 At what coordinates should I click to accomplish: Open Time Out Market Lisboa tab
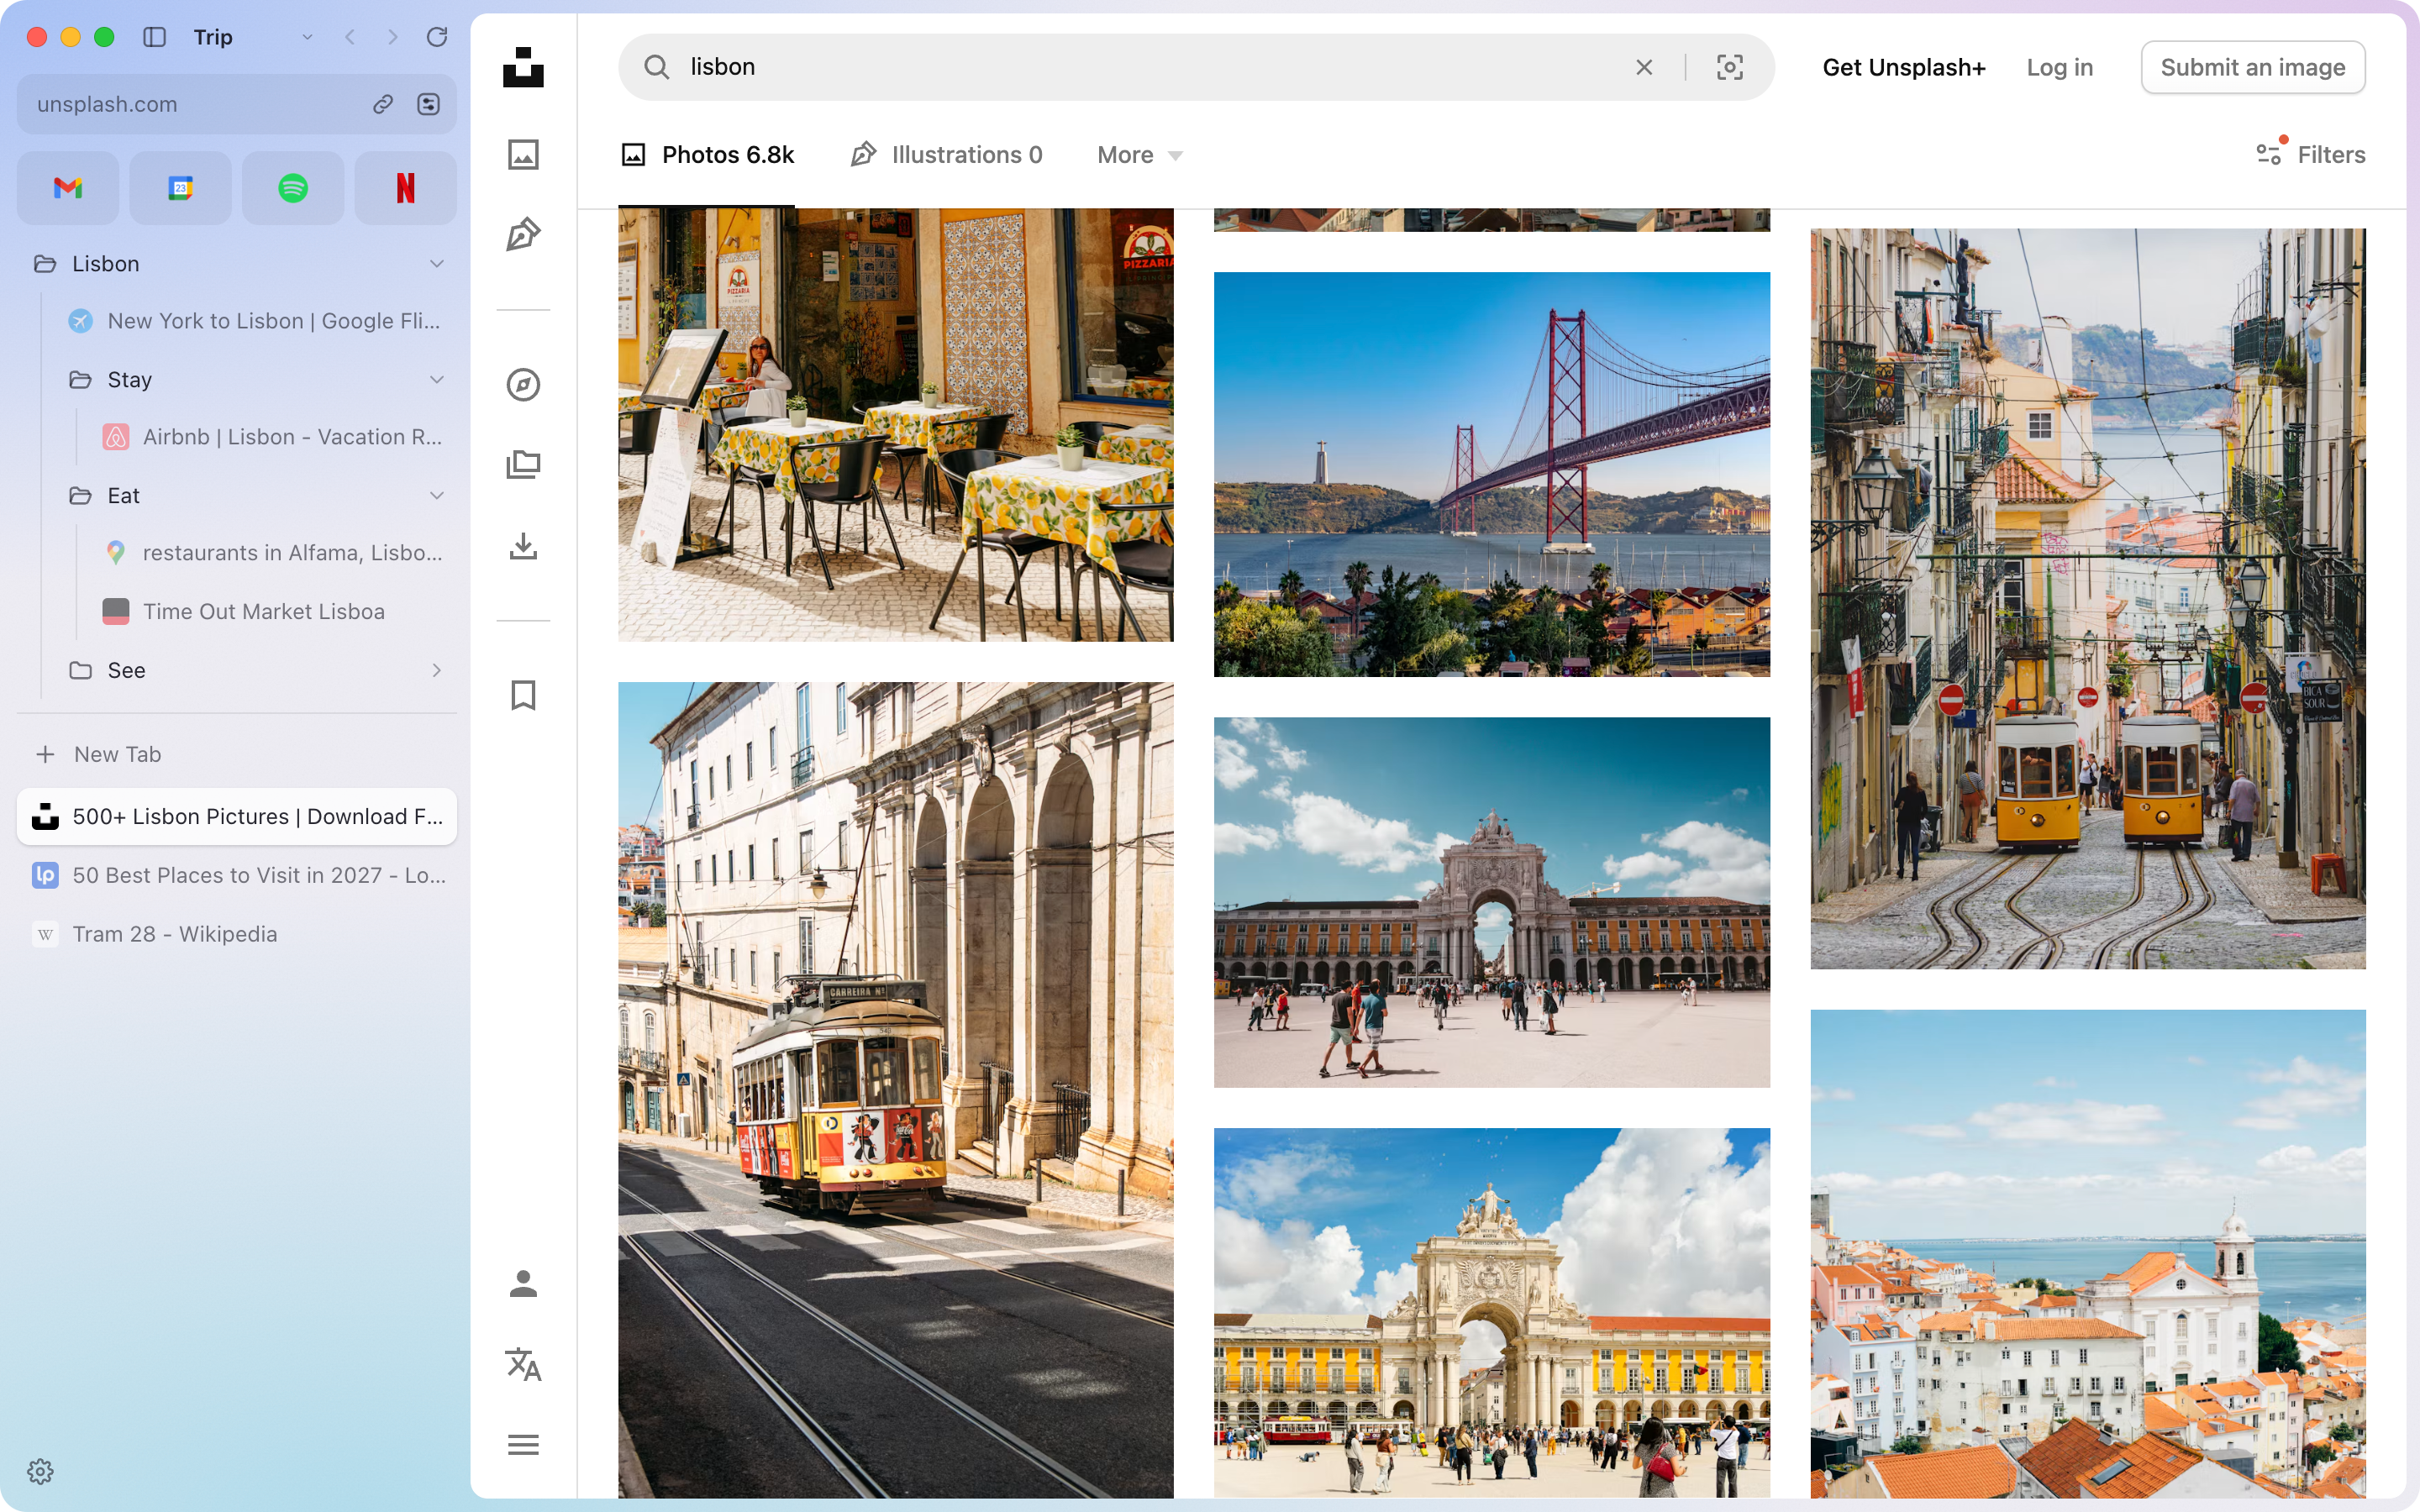point(272,611)
